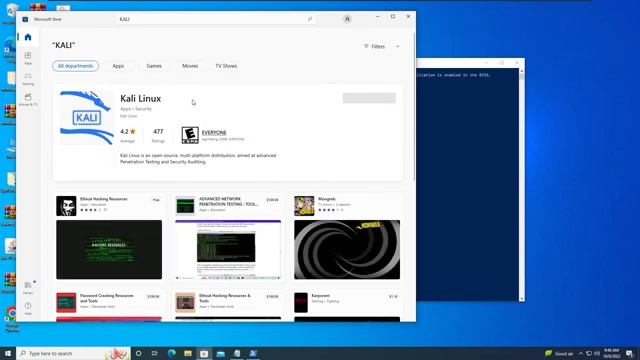640x360 pixels.
Task: Select the TV Shows department tab
Action: (226, 66)
